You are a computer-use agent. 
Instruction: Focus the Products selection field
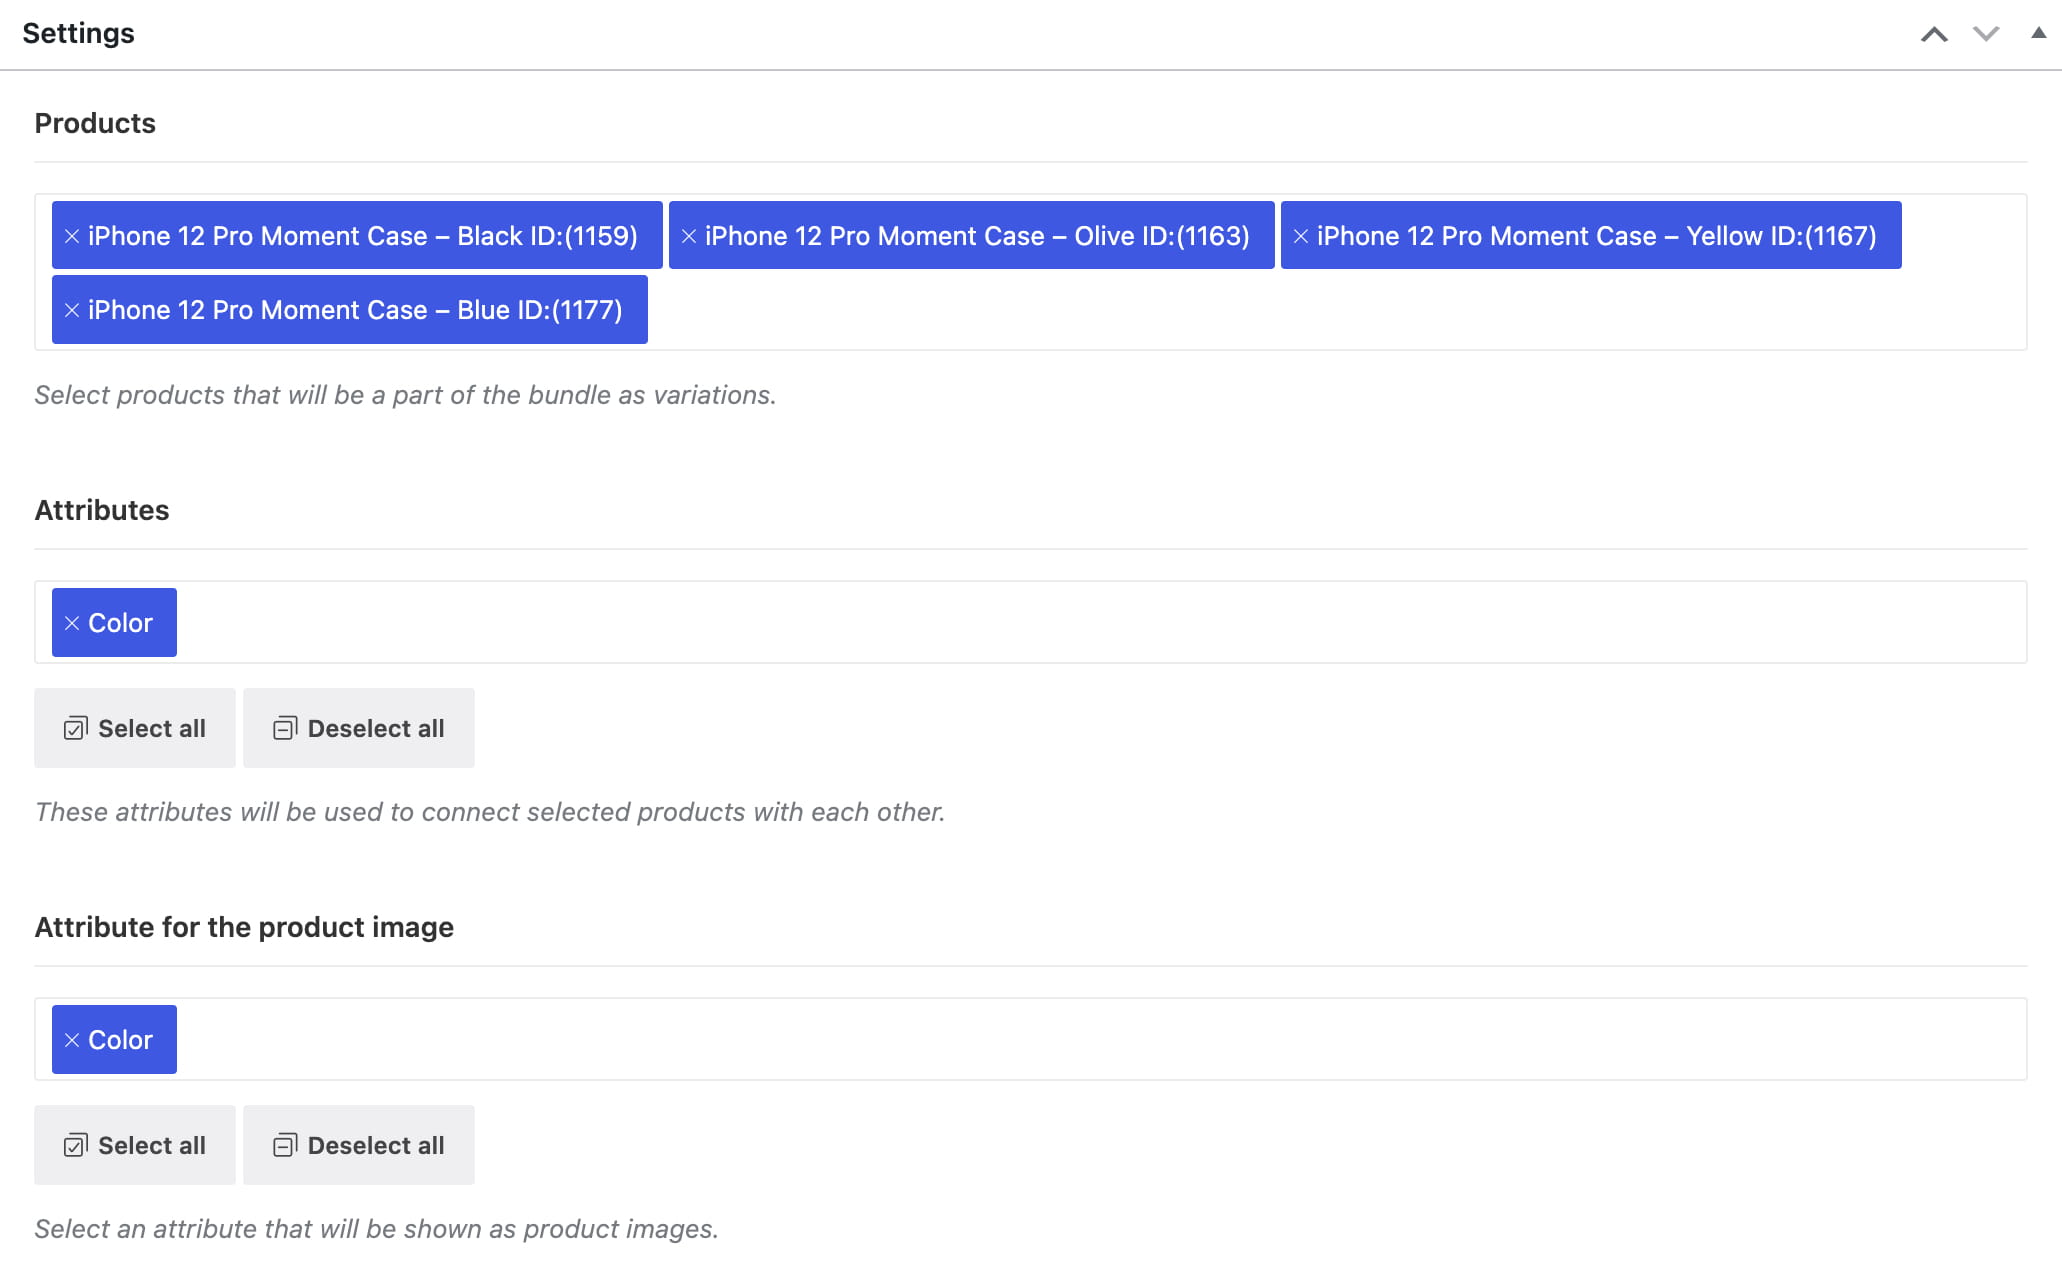[x=1031, y=272]
